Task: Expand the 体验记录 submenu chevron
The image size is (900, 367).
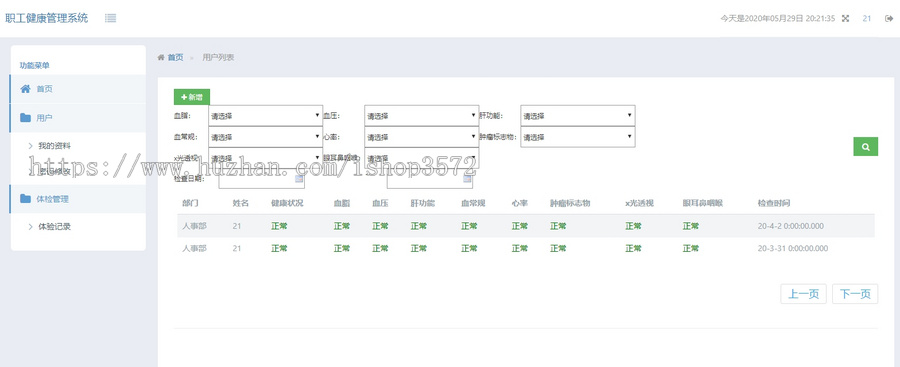Action: 30,227
